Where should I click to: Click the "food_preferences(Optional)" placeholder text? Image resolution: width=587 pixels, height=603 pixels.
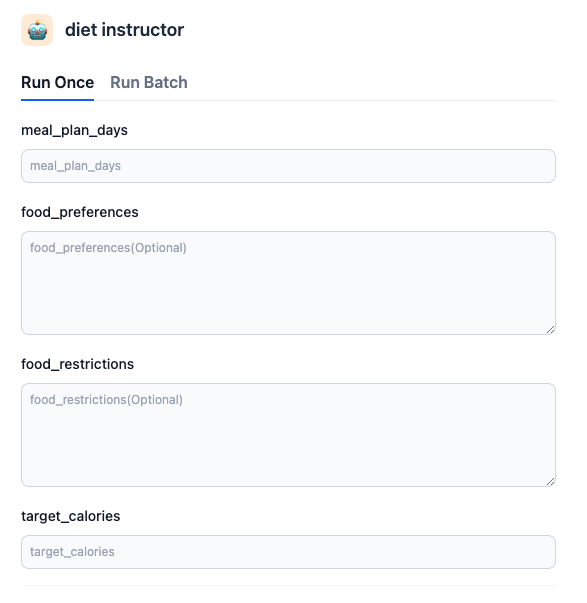[x=108, y=248]
